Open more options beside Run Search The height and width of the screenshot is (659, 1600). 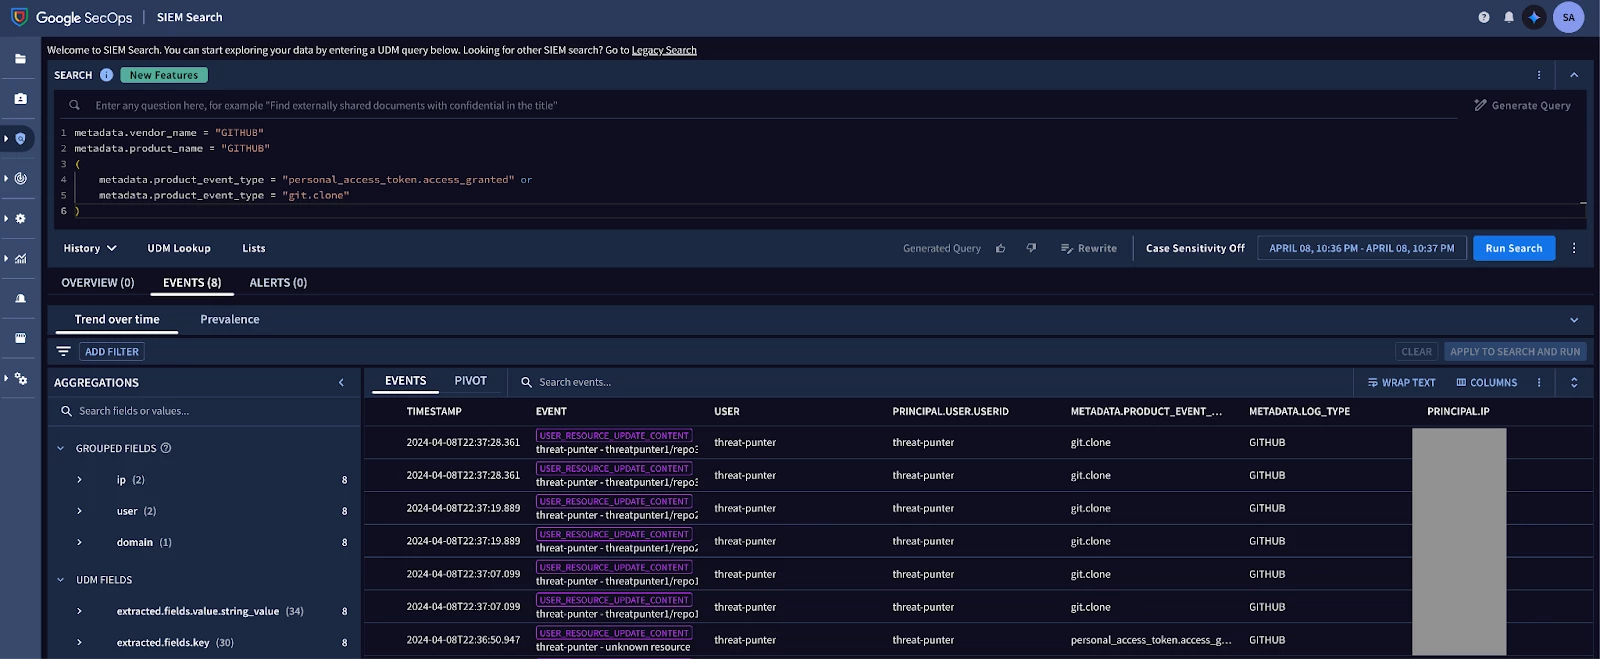[1574, 248]
